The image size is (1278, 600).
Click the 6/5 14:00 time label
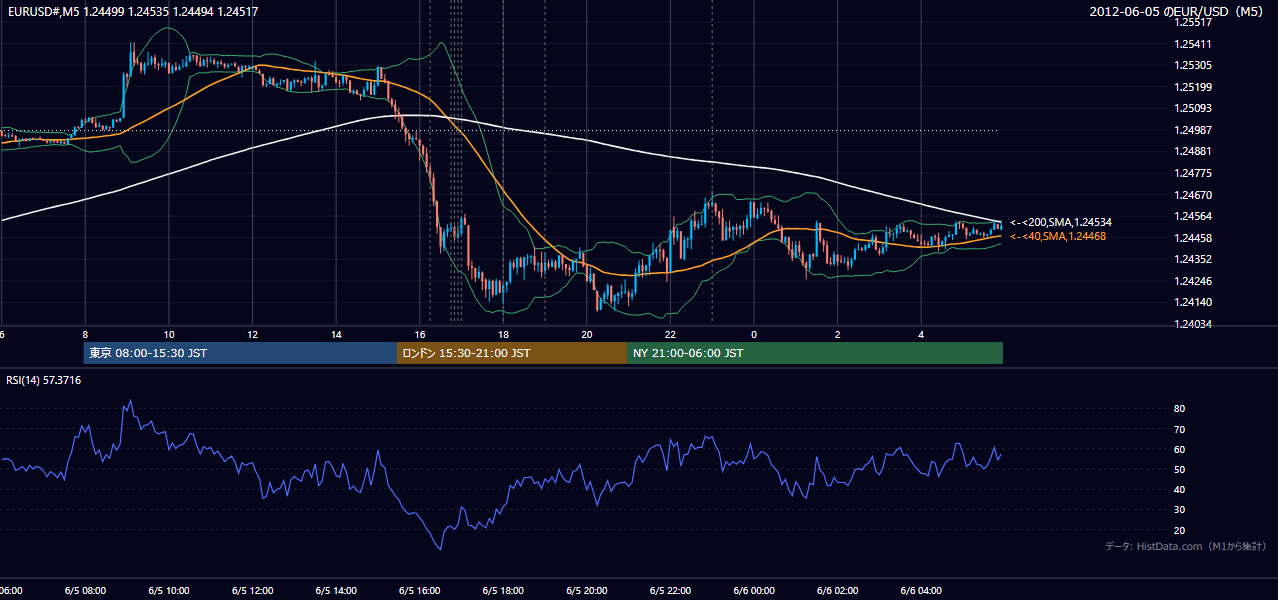click(336, 591)
